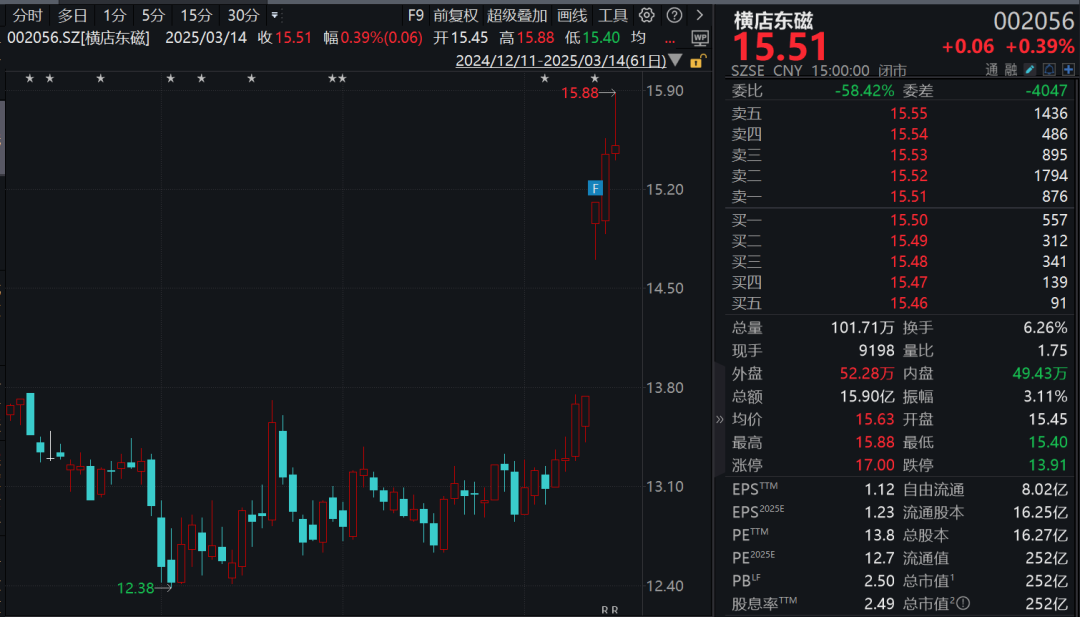Image resolution: width=1080 pixels, height=617 pixels.
Task: Toggle the date range lock icon
Action: pos(697,61)
